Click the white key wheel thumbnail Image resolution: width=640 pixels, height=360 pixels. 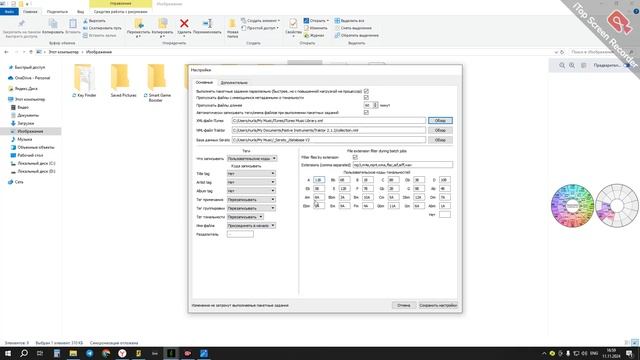(x=617, y=205)
